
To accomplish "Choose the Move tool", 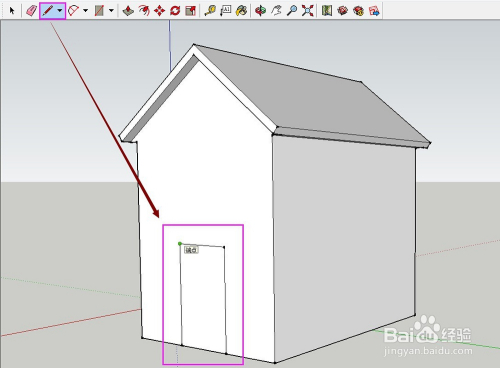I will (160, 11).
